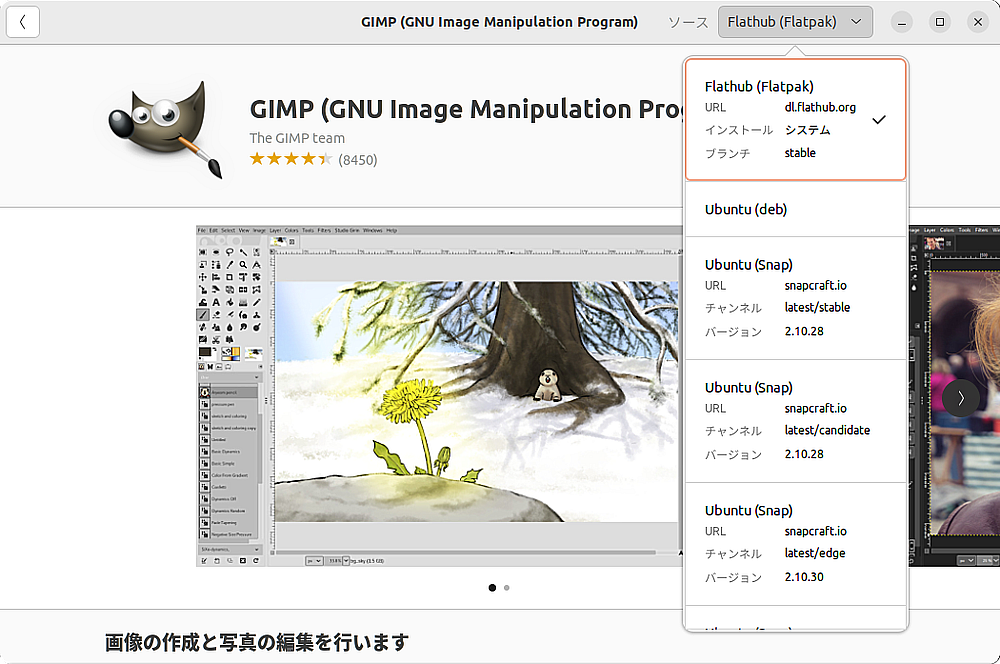The width and height of the screenshot is (1000, 664).
Task: Minimize the software window
Action: (902, 22)
